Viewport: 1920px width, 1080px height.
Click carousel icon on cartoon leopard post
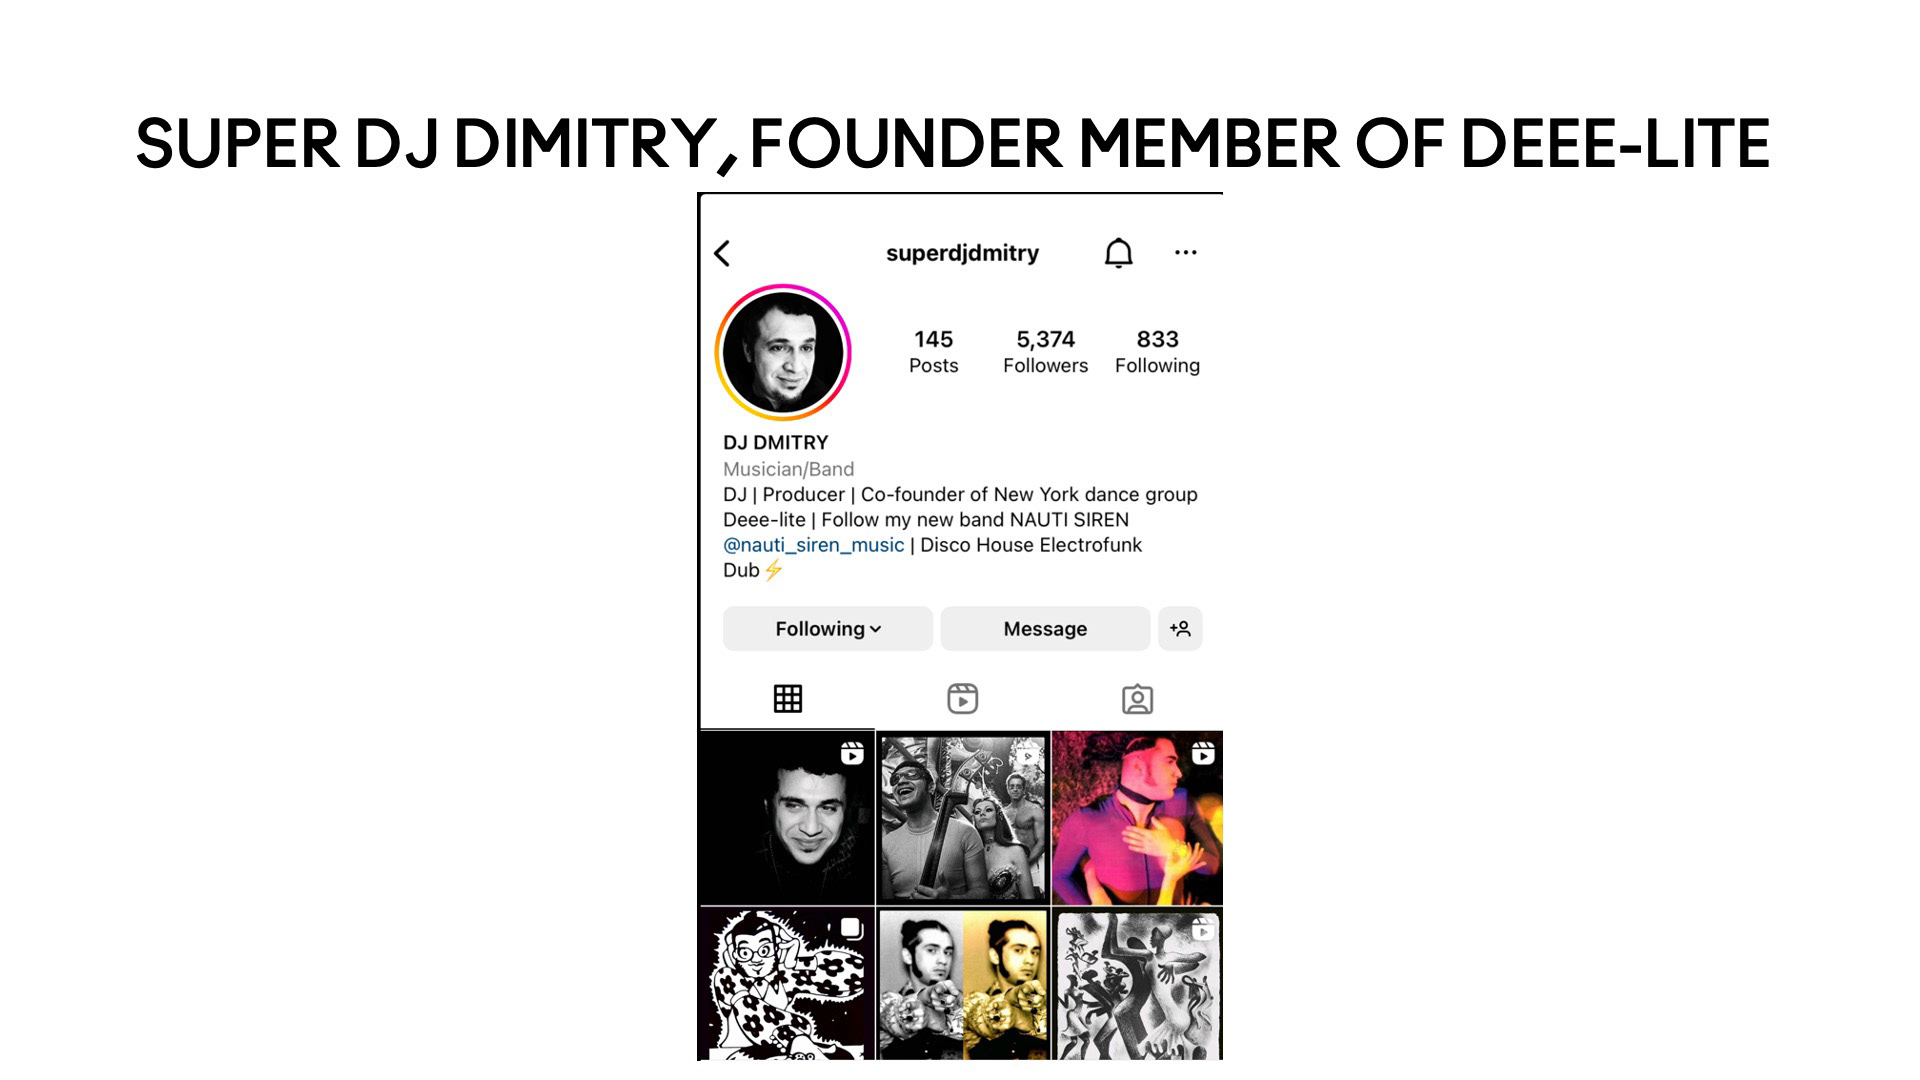[x=851, y=928]
